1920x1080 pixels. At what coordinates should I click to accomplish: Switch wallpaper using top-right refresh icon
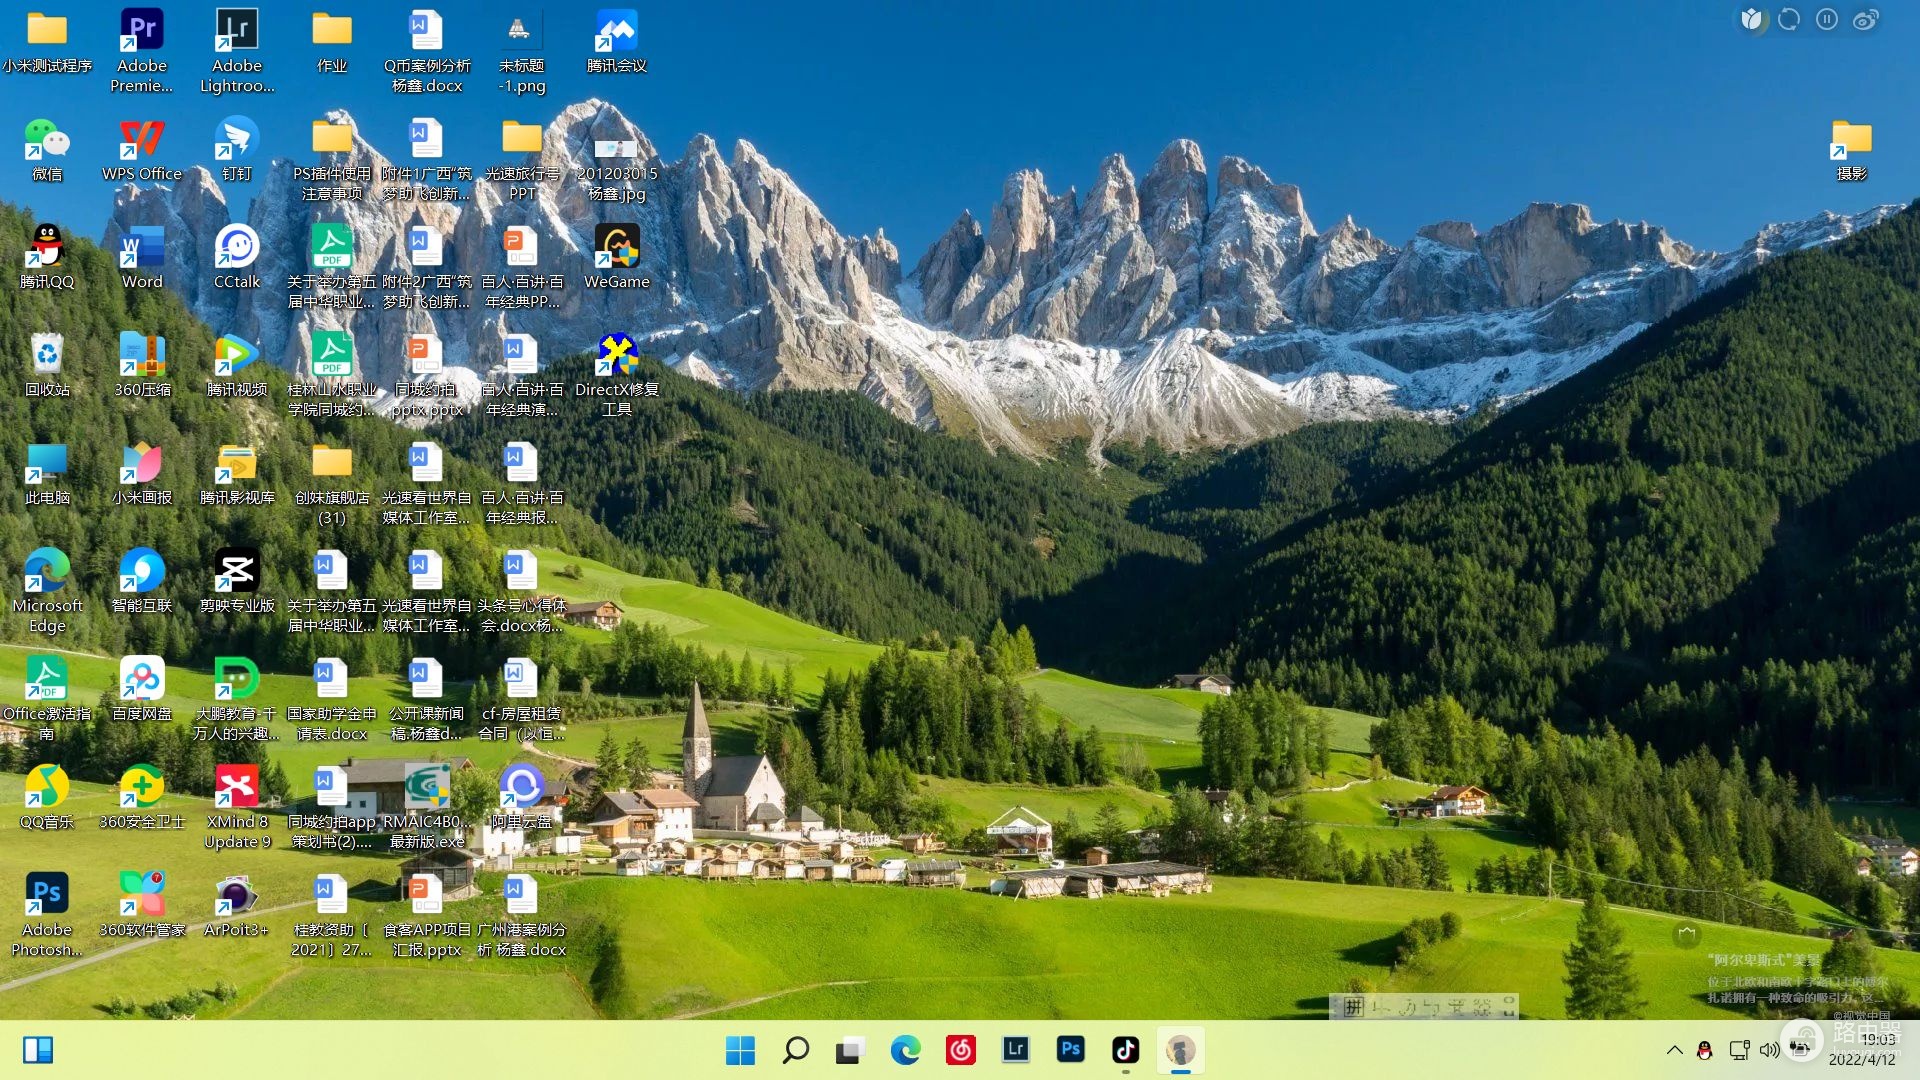(x=1789, y=19)
